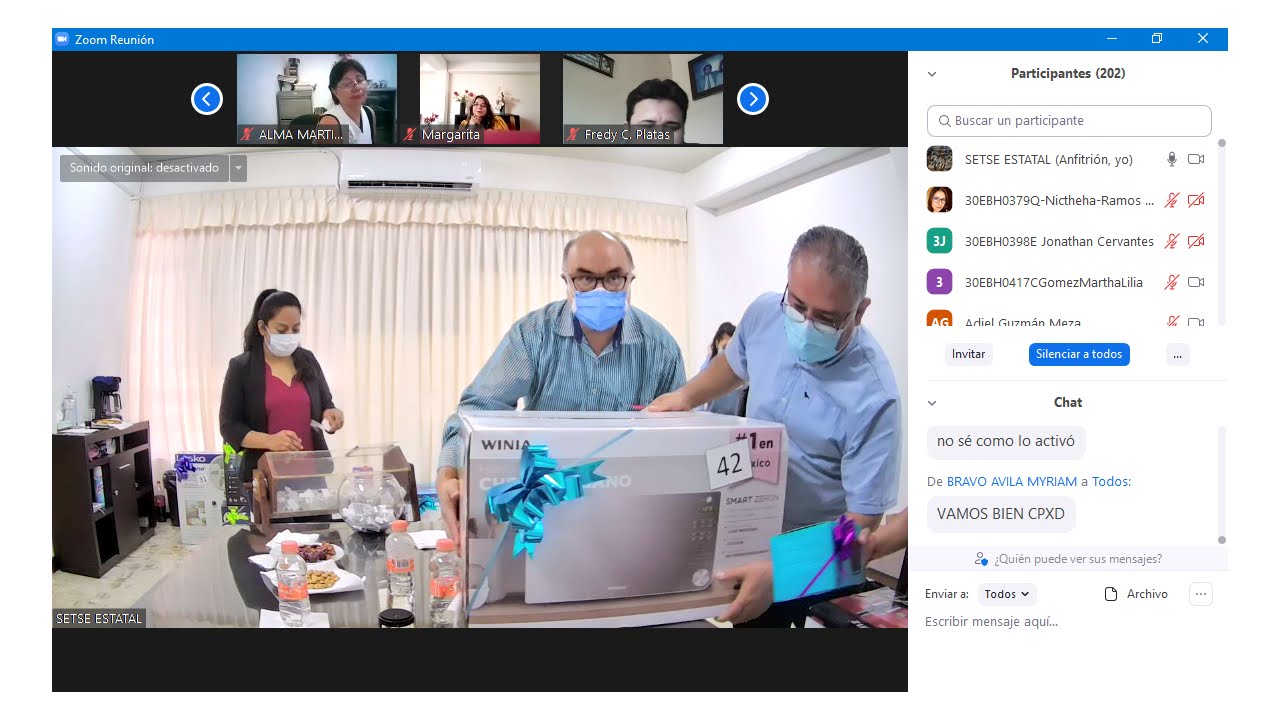Click Silenciar a todos button

[1079, 354]
